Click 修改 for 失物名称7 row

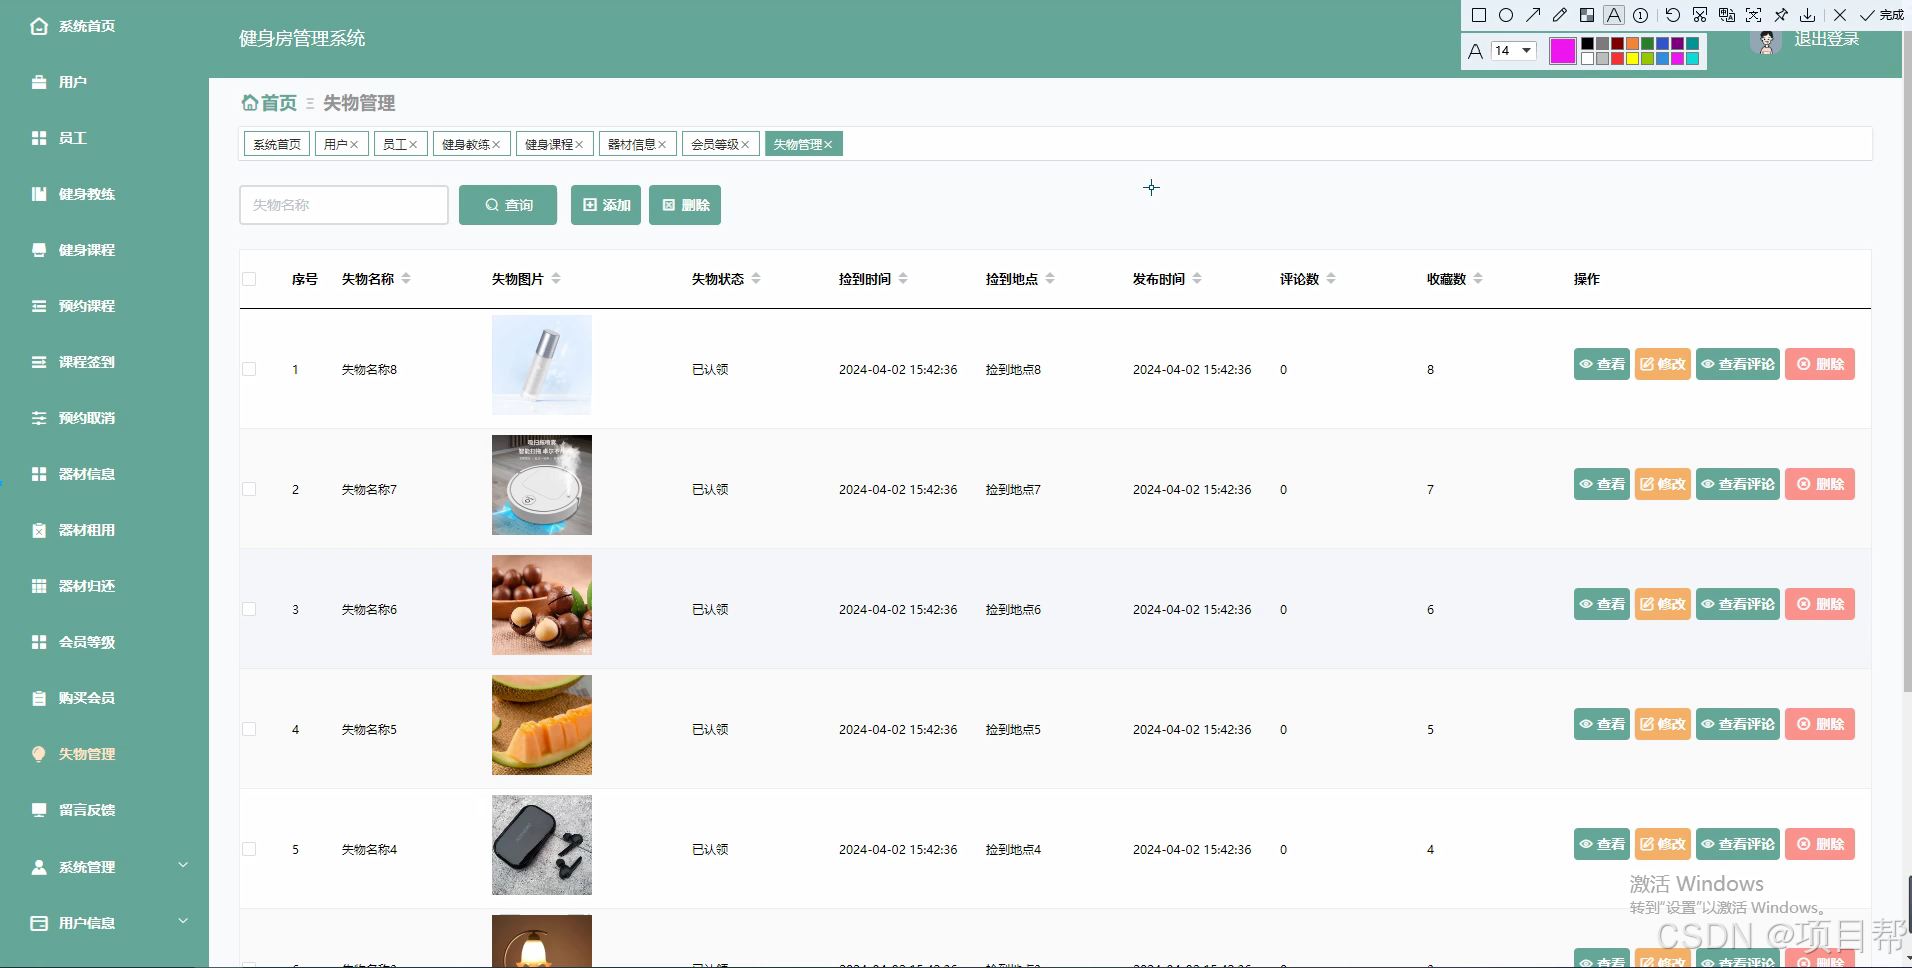pos(1663,484)
